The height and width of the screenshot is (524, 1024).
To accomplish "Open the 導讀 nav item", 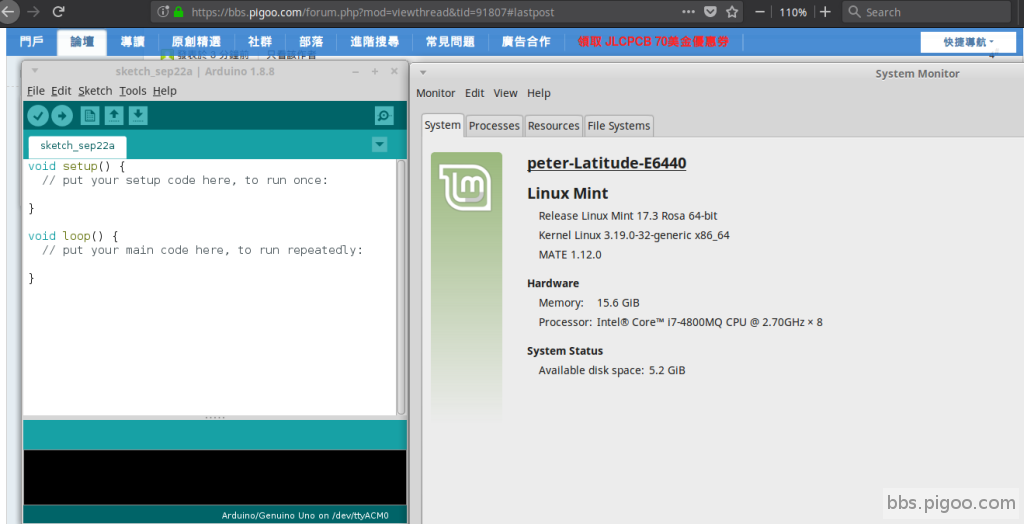I will coord(133,42).
